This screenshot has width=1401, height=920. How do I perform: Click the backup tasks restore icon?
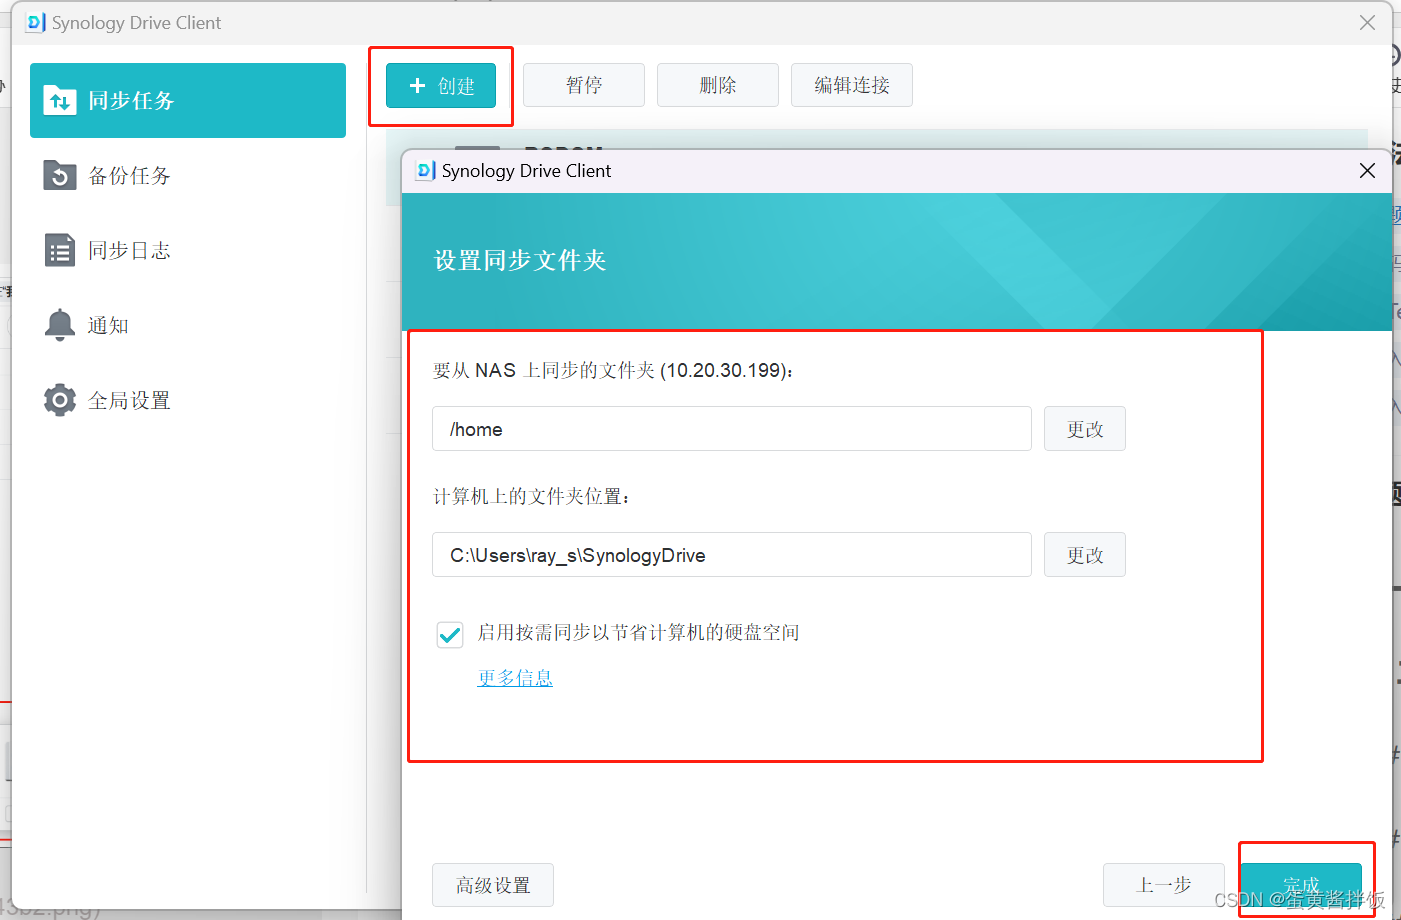tap(60, 176)
